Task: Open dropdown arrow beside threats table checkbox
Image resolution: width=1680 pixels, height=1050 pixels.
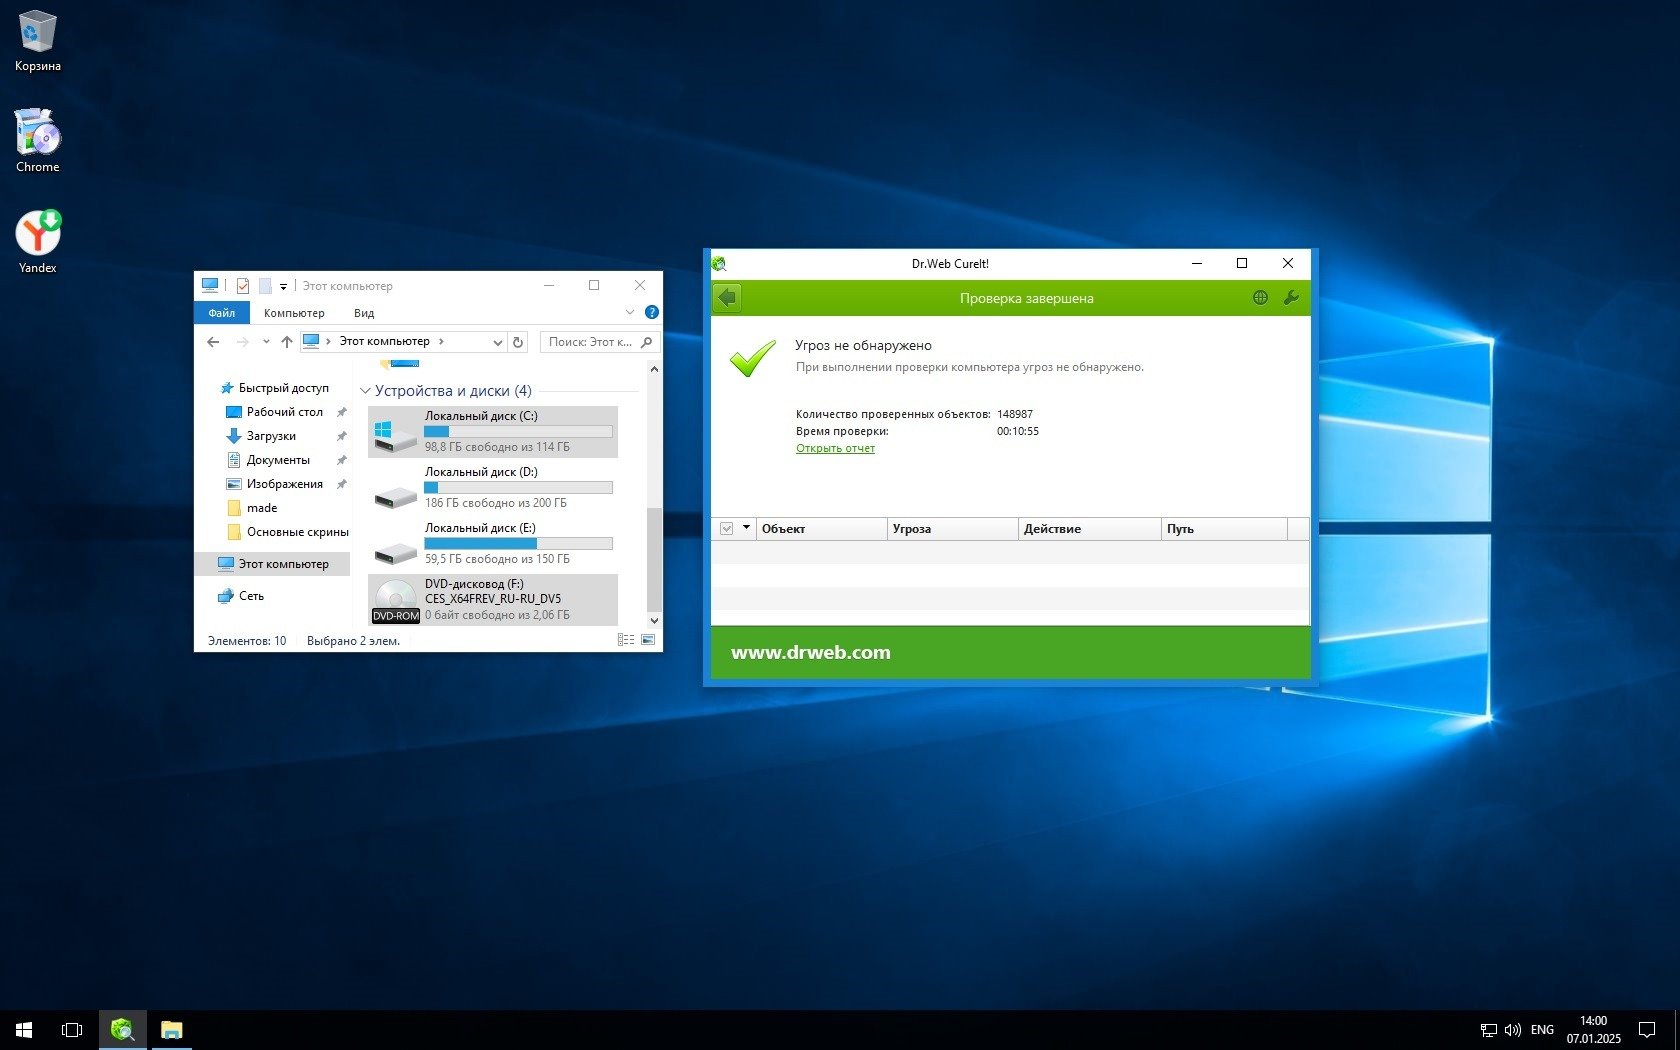Action: 746,528
